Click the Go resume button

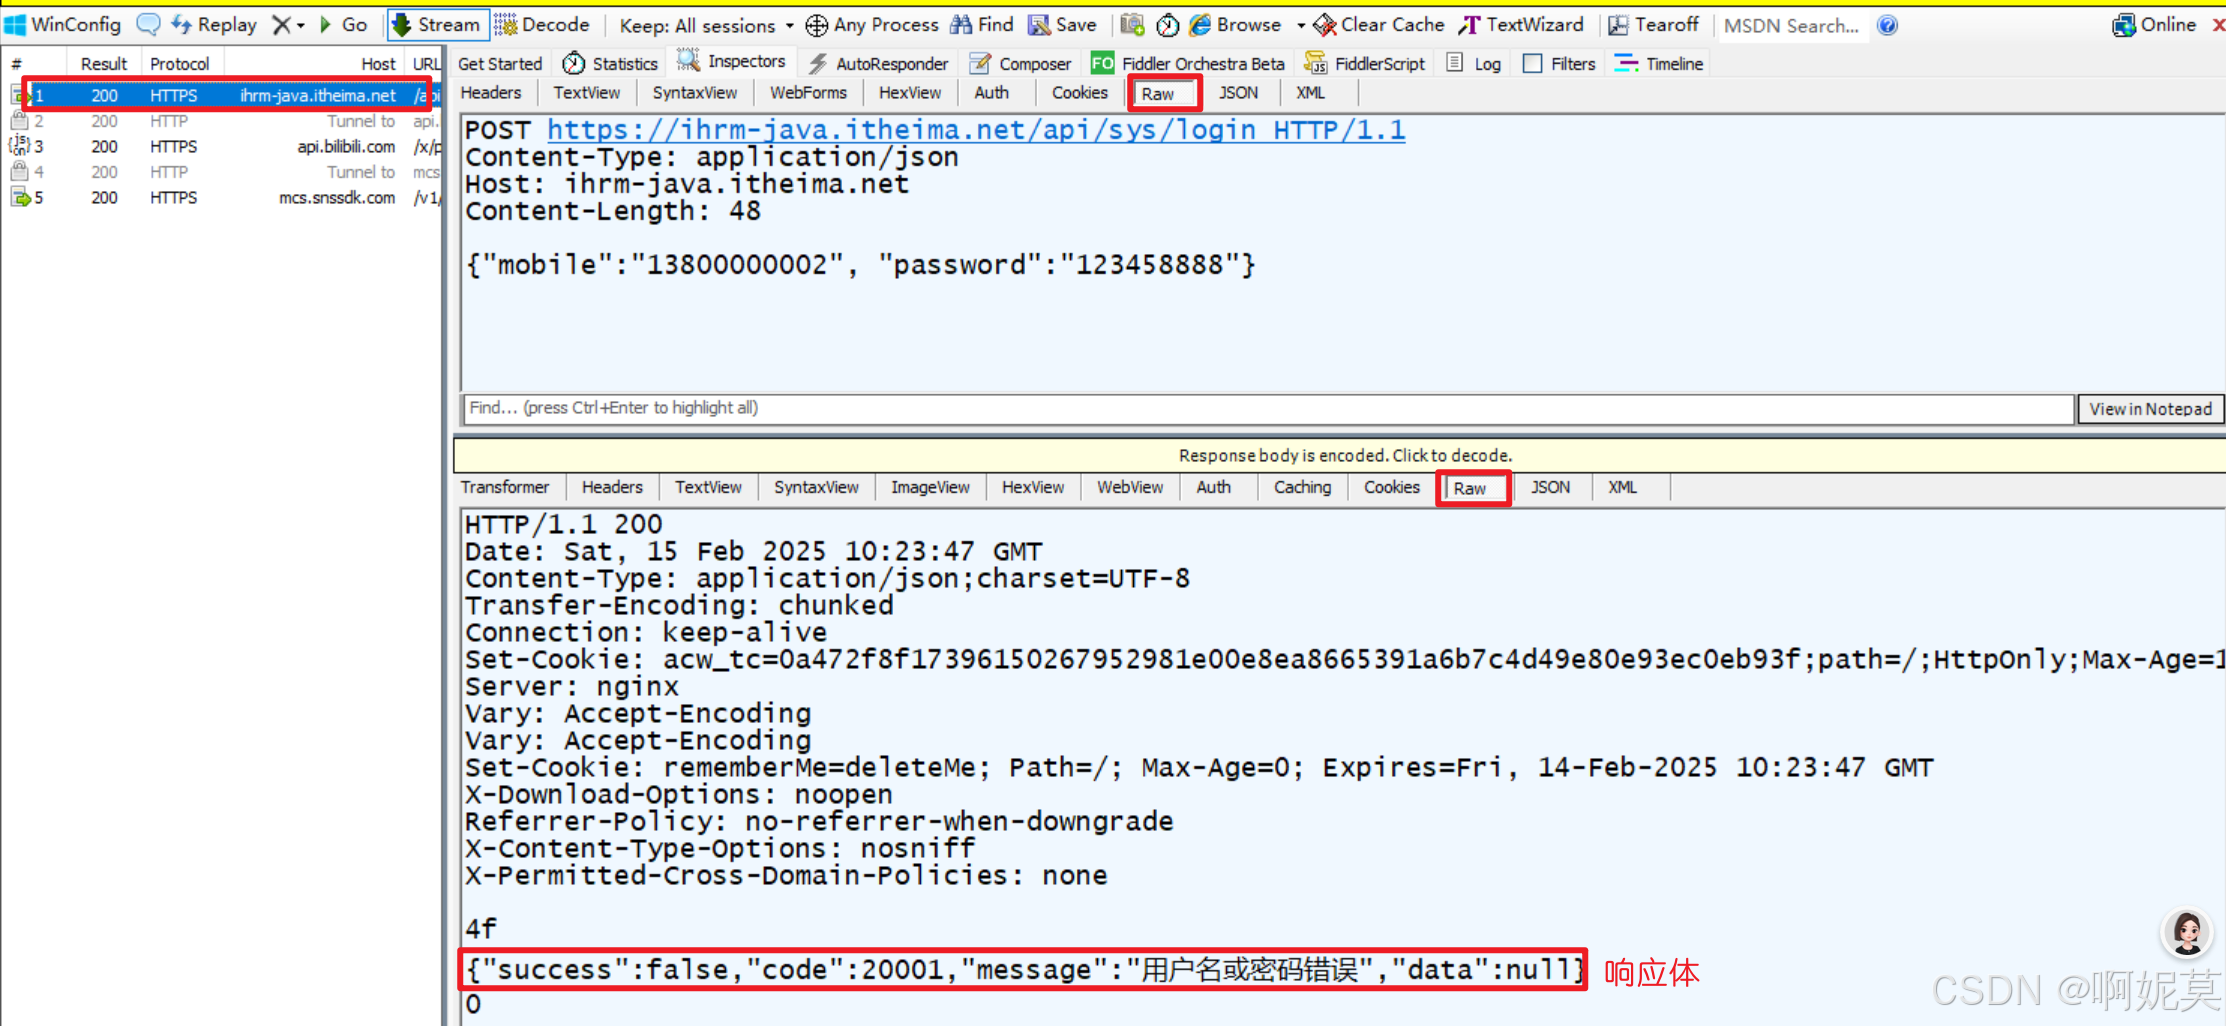click(343, 25)
